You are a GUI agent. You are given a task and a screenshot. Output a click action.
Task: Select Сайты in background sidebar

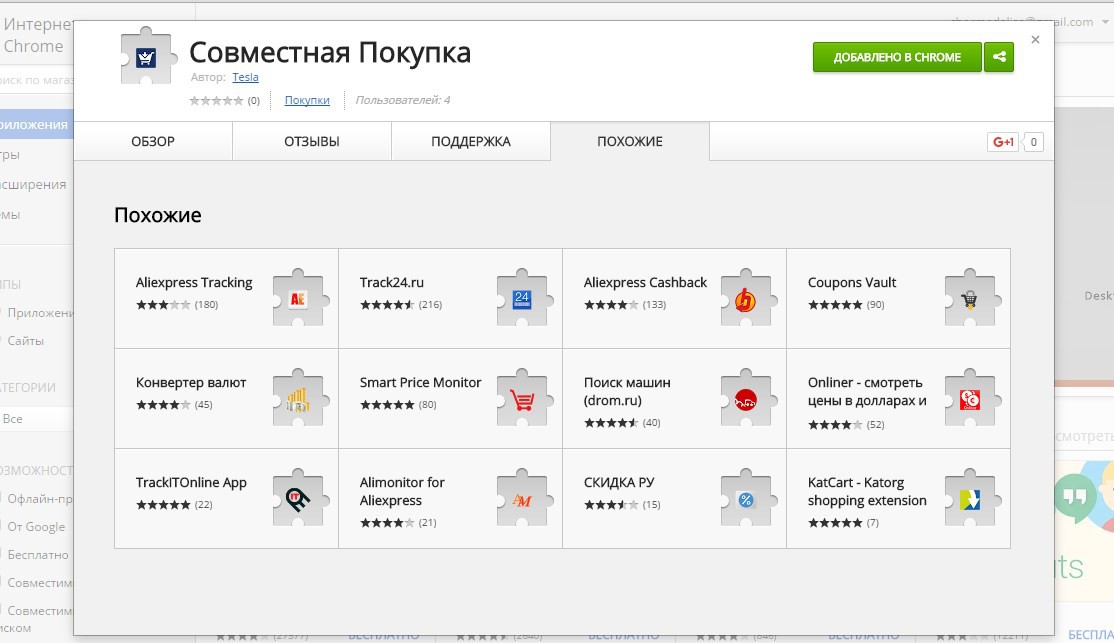26,340
